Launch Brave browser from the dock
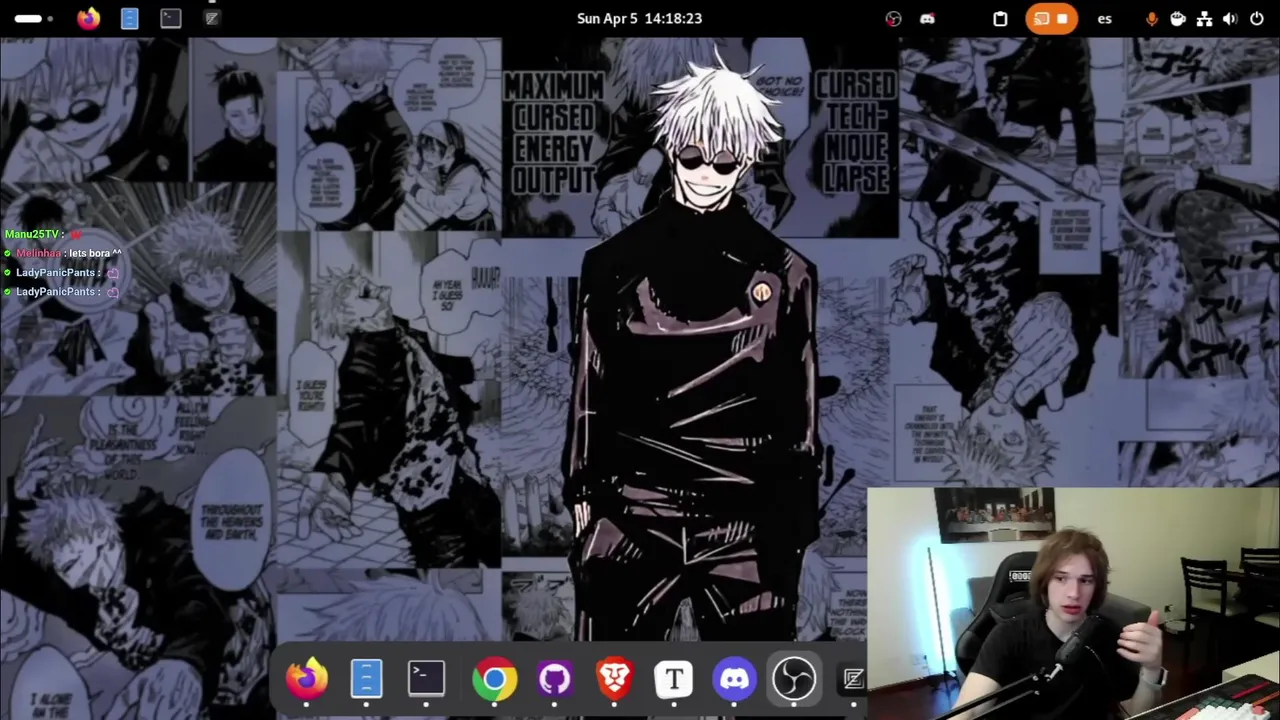This screenshot has height=720, width=1280. (614, 679)
